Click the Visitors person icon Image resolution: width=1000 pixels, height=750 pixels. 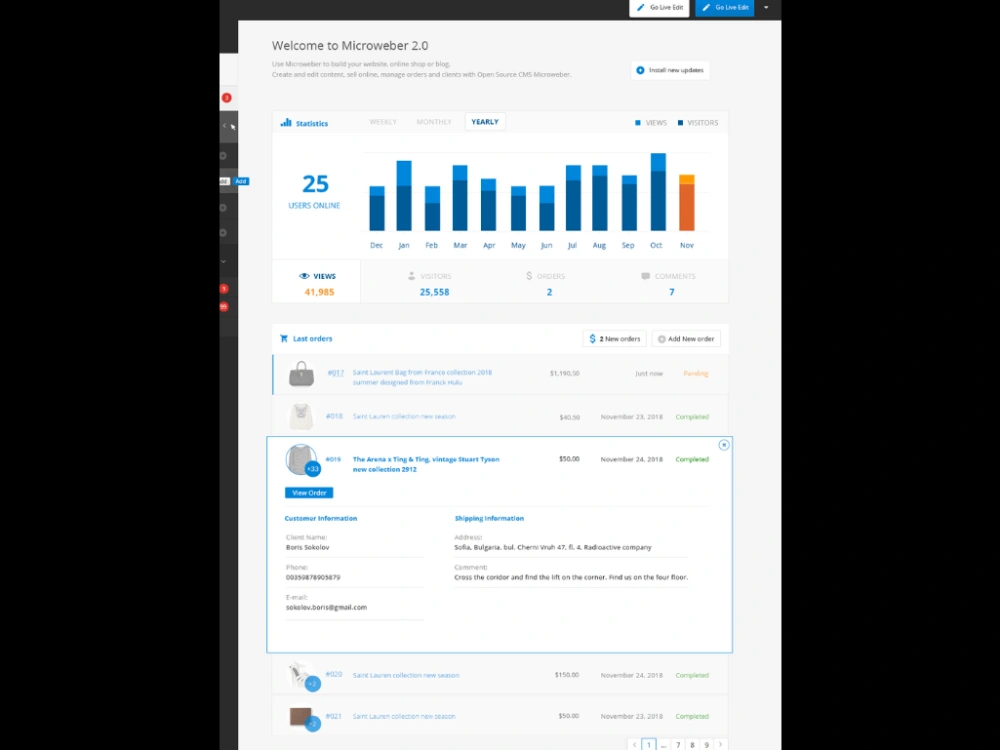[411, 276]
